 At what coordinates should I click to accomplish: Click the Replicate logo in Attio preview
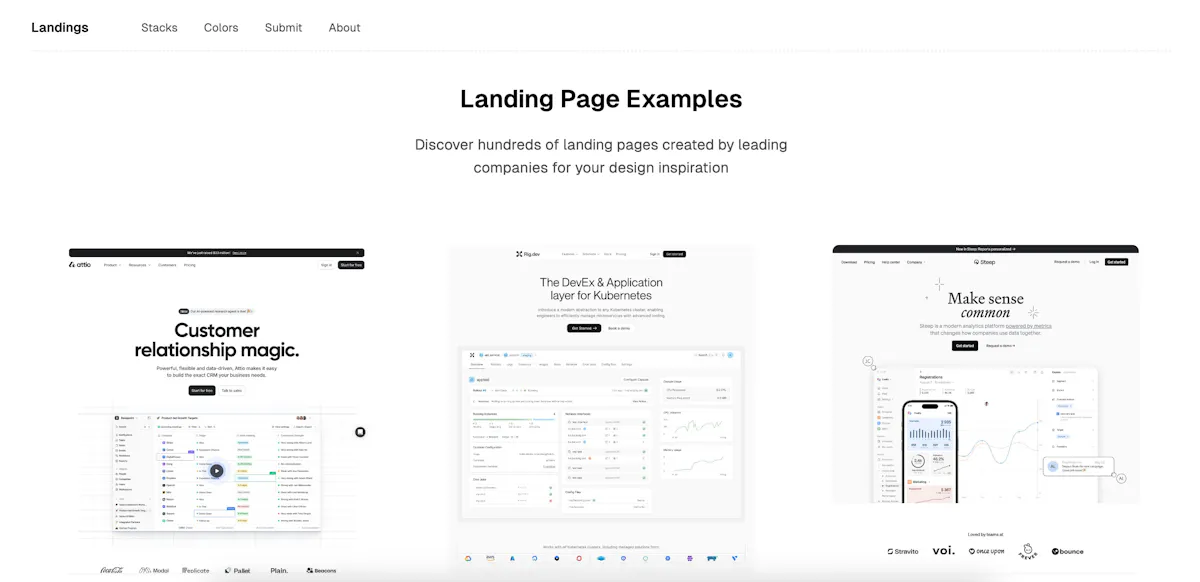(196, 571)
